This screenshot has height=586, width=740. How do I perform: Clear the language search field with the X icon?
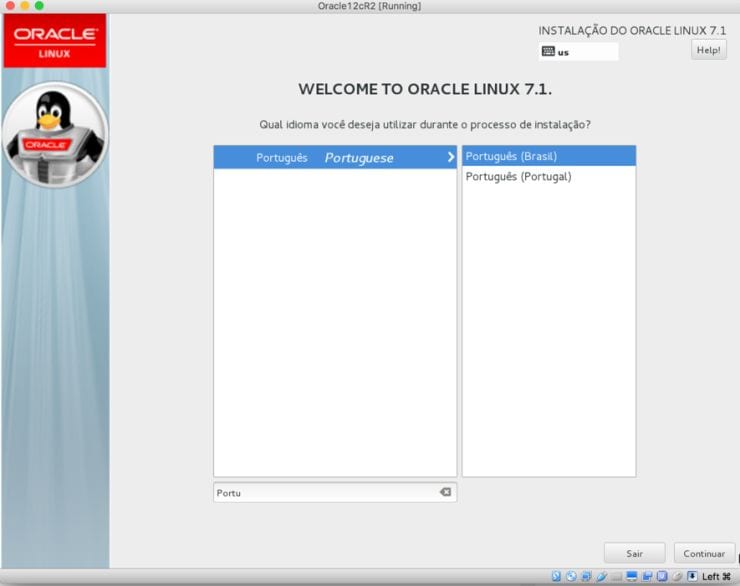(446, 492)
